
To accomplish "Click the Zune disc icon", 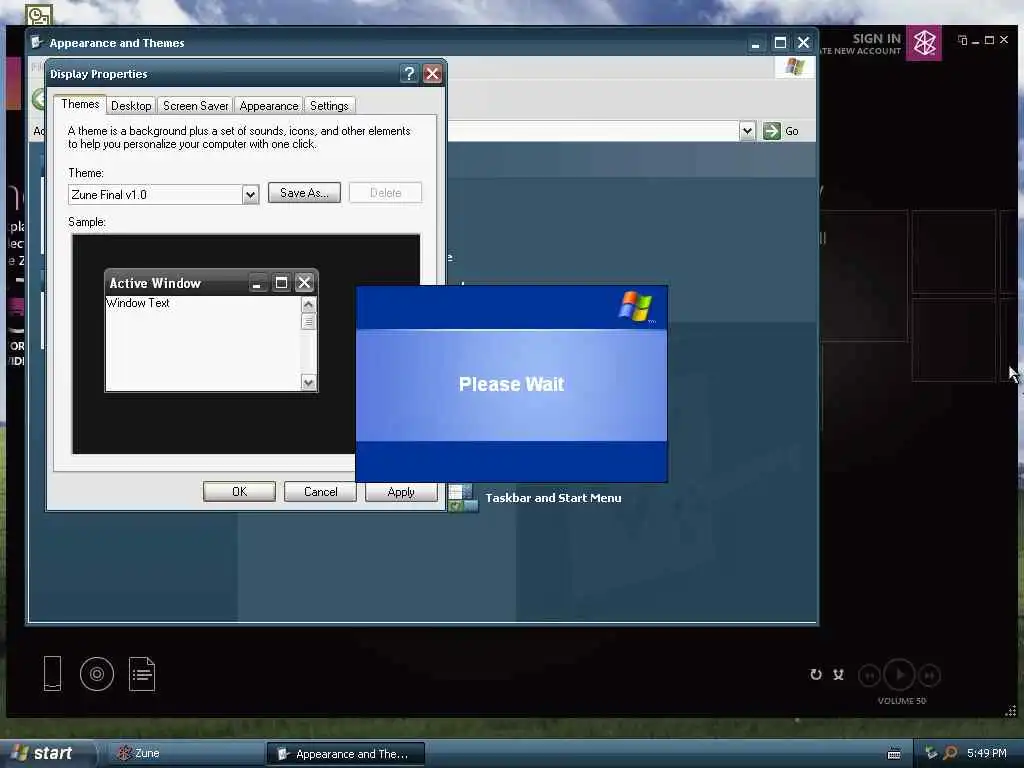I will click(97, 674).
